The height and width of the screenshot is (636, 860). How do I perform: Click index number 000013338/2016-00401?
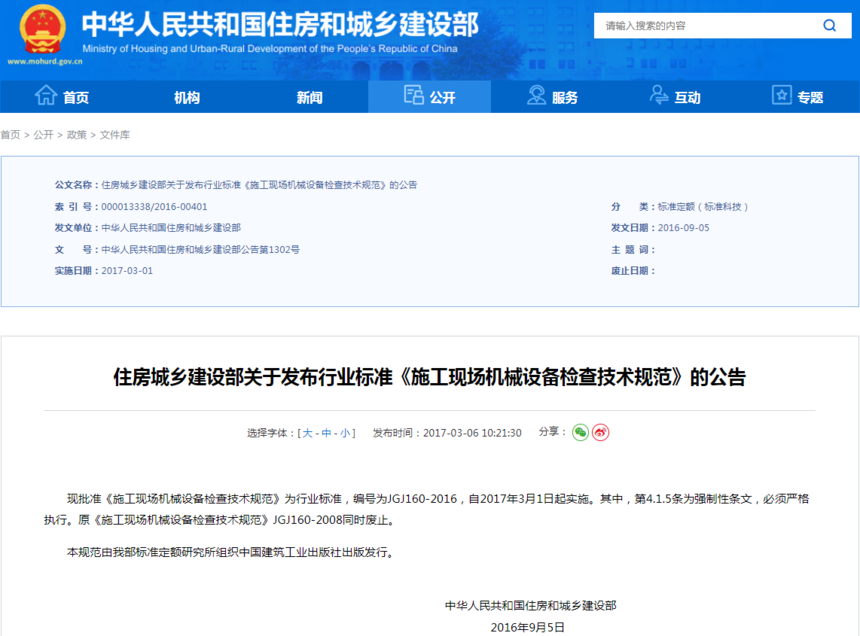154,207
